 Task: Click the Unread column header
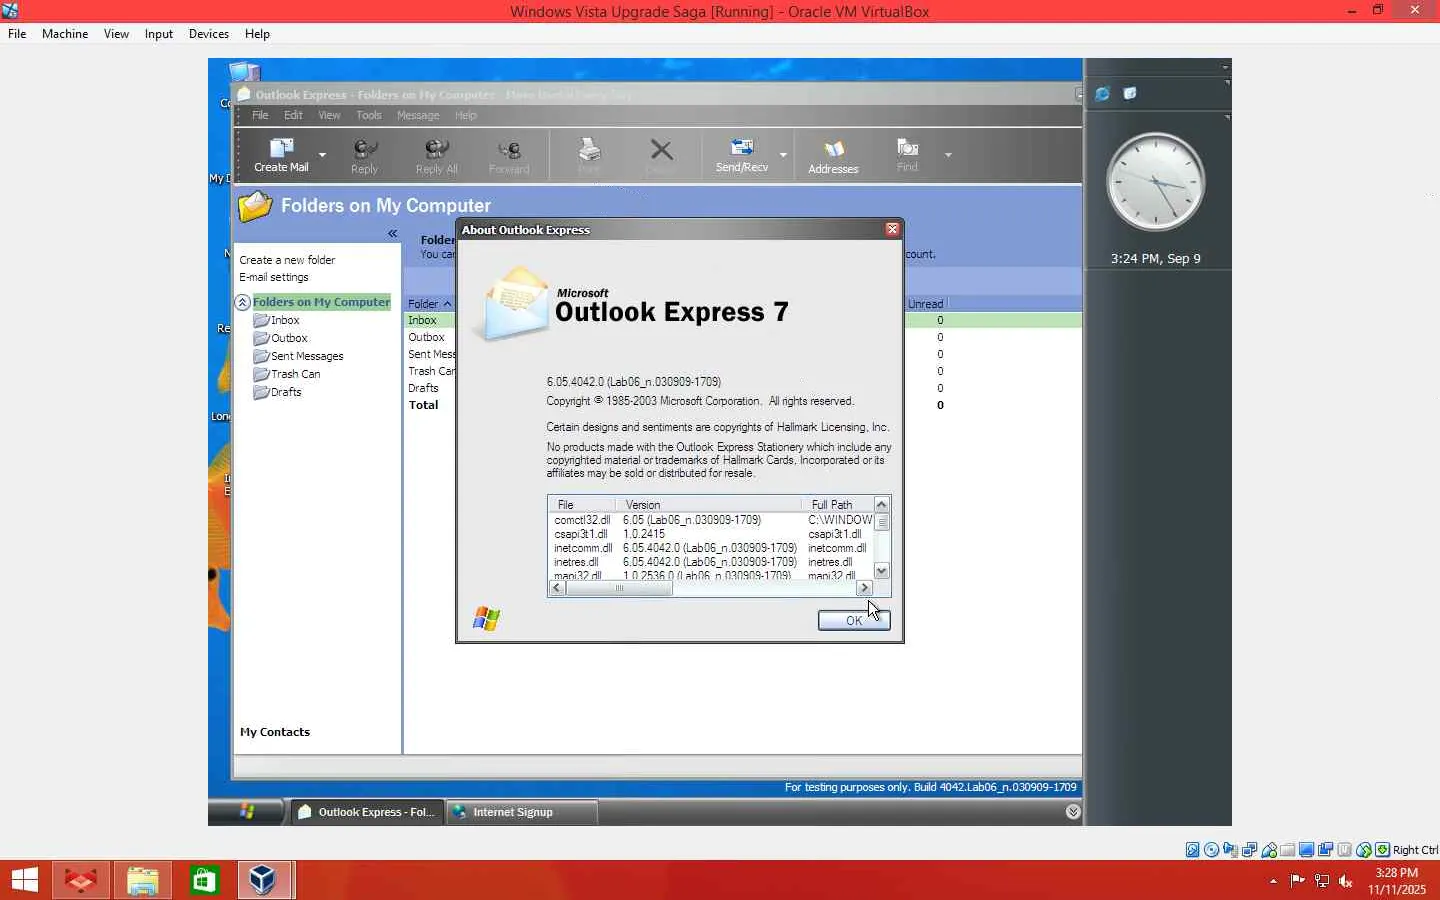tap(926, 304)
